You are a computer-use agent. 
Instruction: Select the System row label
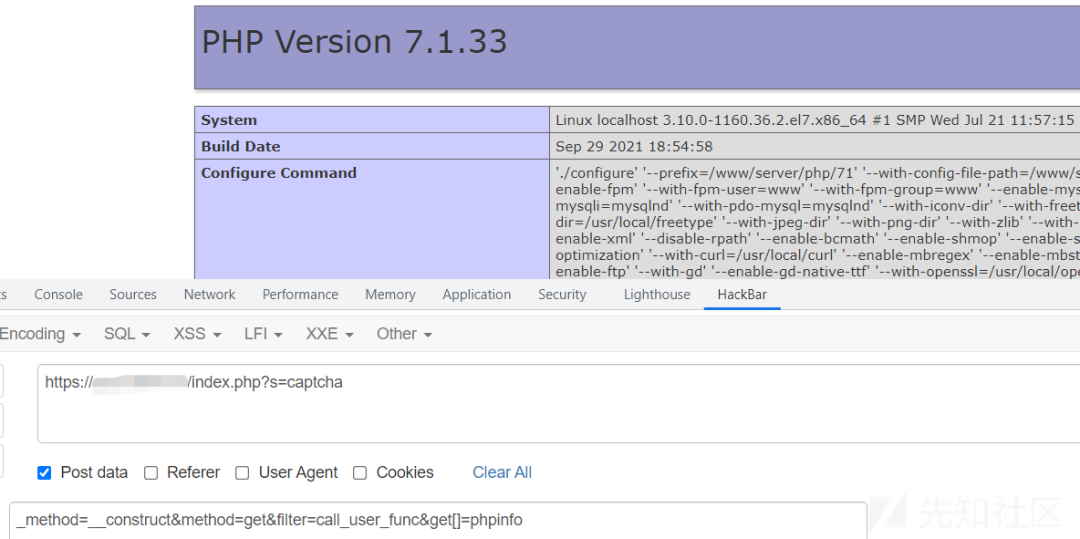[x=229, y=120]
